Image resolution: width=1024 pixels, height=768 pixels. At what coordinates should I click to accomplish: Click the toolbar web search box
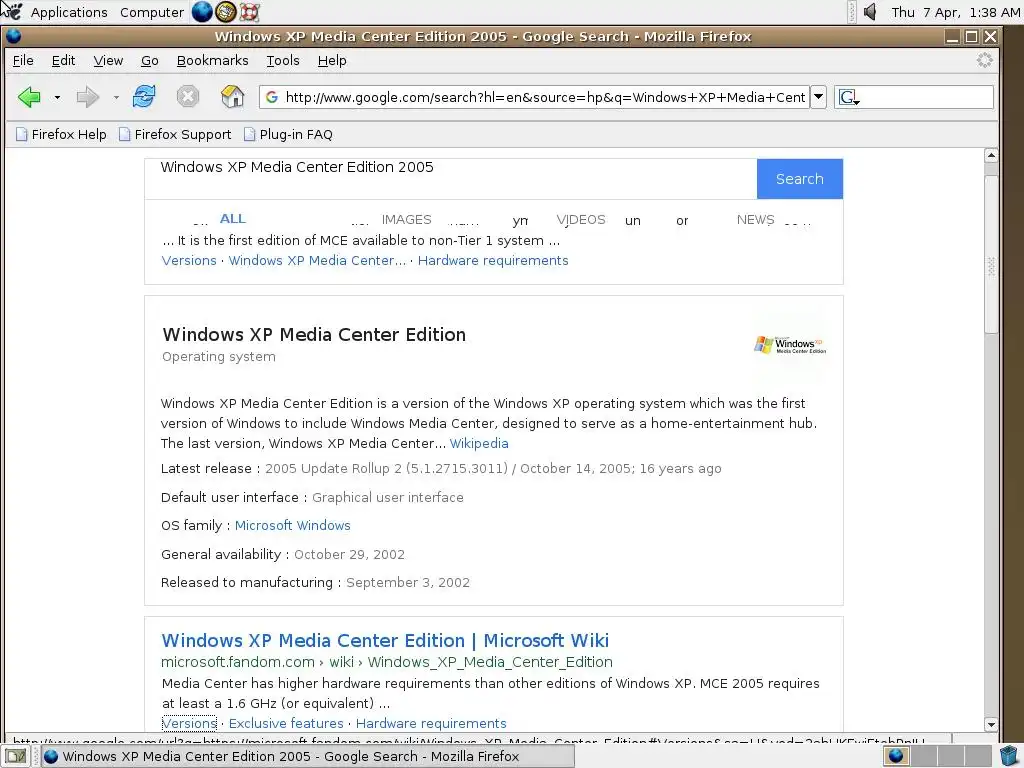[926, 97]
